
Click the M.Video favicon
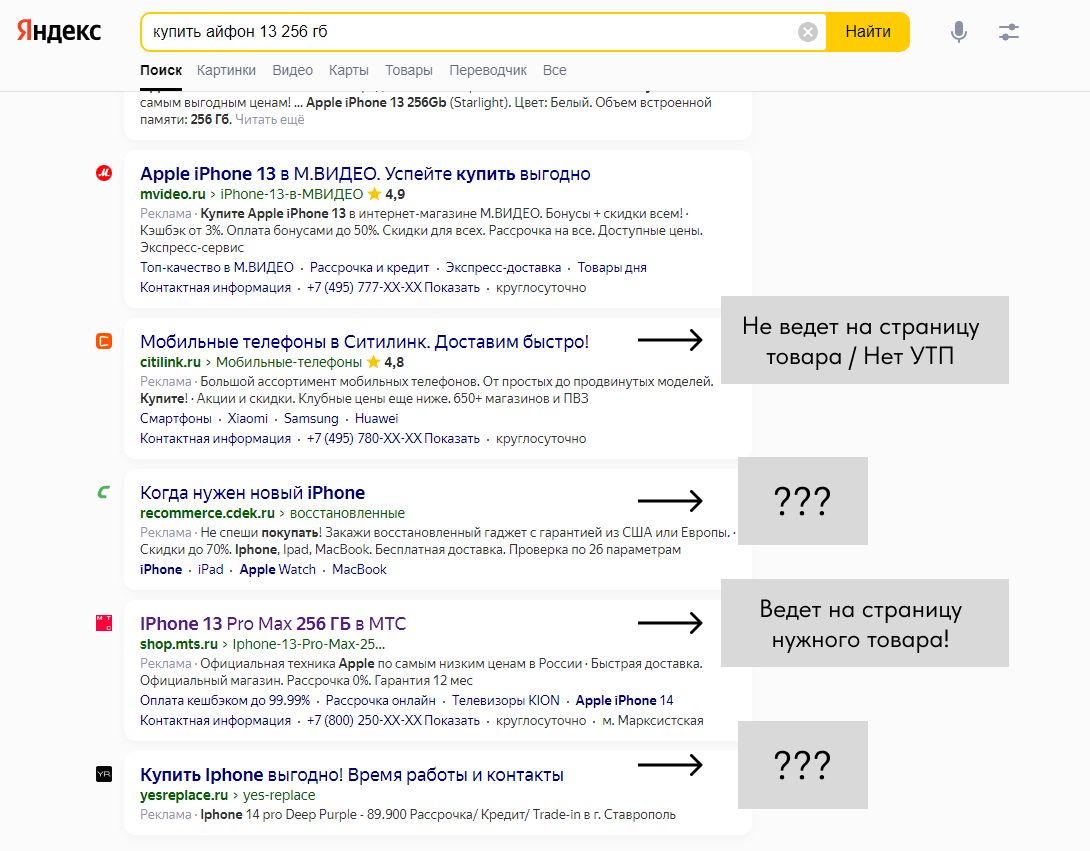point(104,173)
